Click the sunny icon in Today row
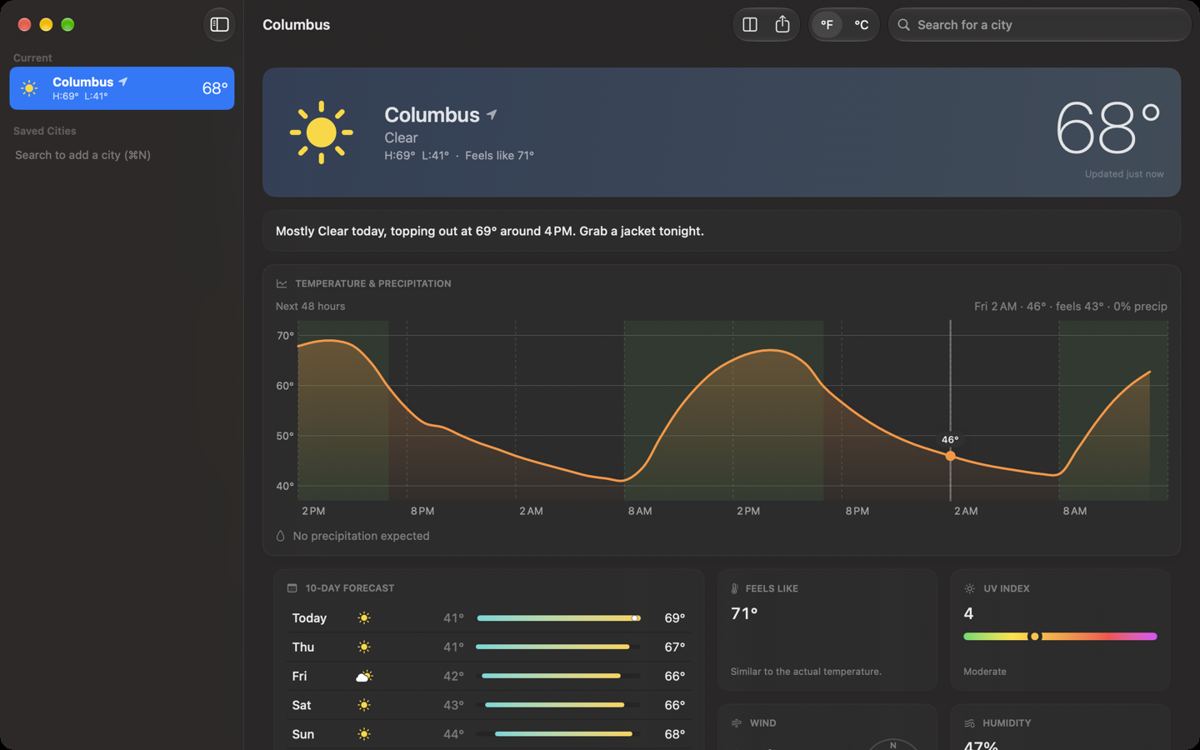Image resolution: width=1200 pixels, height=750 pixels. pyautogui.click(x=364, y=618)
